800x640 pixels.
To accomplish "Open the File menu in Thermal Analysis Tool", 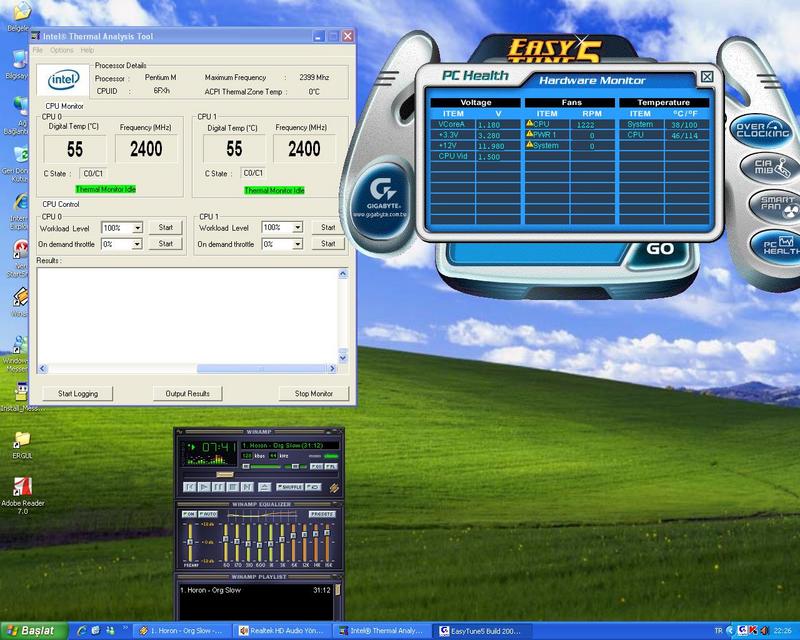I will click(38, 50).
